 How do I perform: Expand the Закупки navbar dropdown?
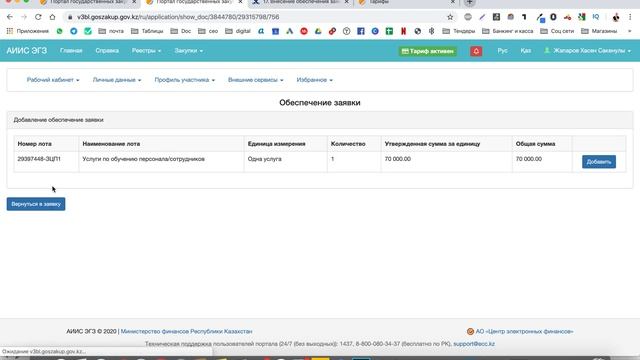coord(189,51)
